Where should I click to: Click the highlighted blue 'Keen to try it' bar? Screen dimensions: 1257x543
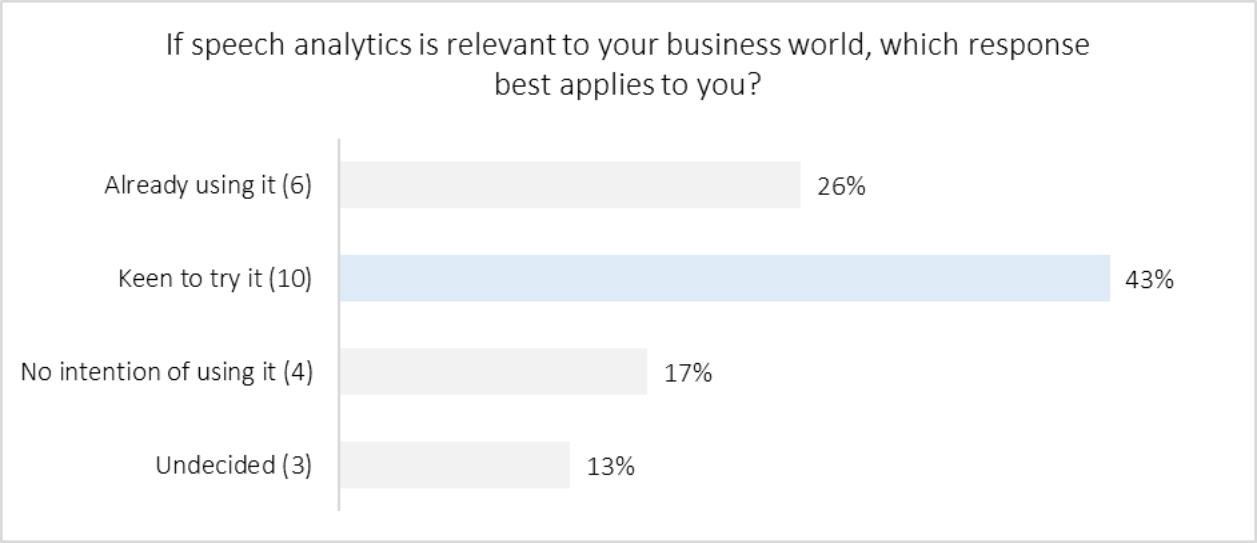click(x=724, y=278)
